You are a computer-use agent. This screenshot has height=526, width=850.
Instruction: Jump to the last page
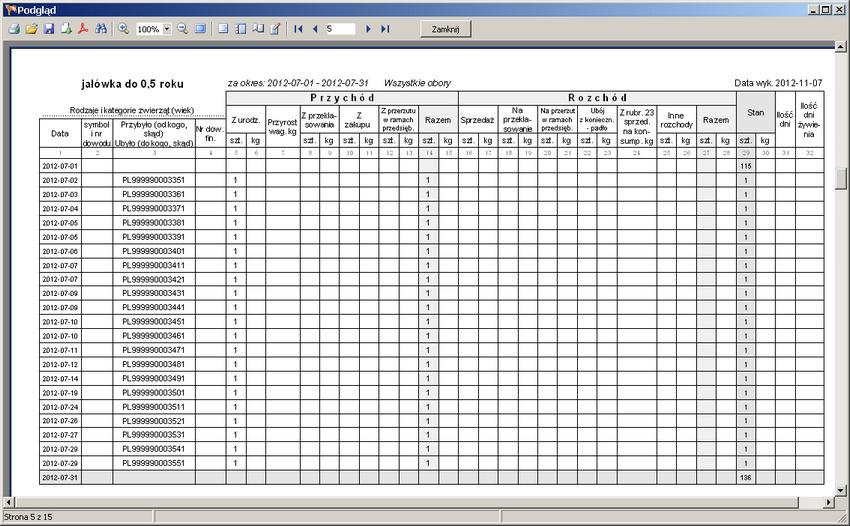pyautogui.click(x=385, y=29)
